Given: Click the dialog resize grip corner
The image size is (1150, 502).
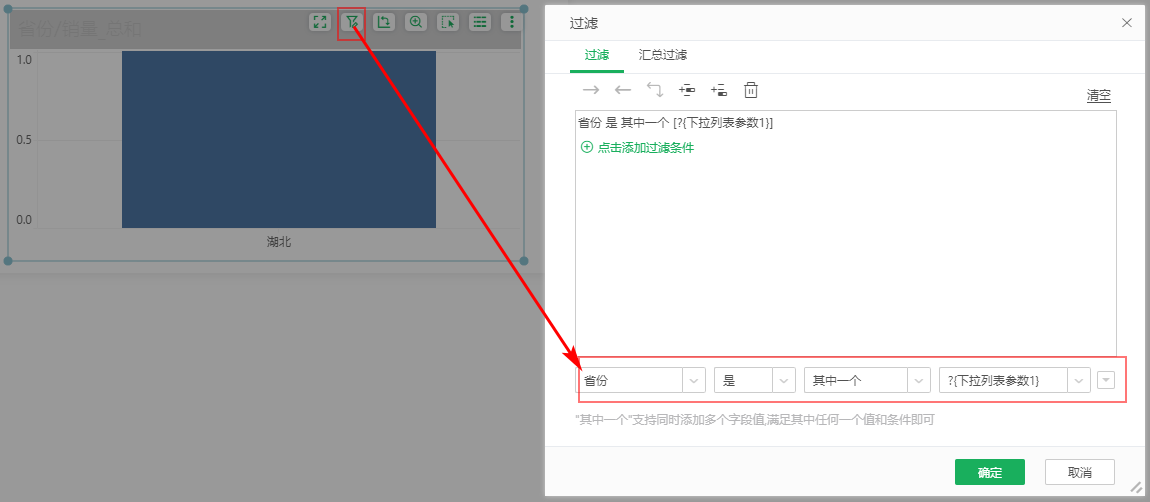Looking at the screenshot, I should 1137,487.
